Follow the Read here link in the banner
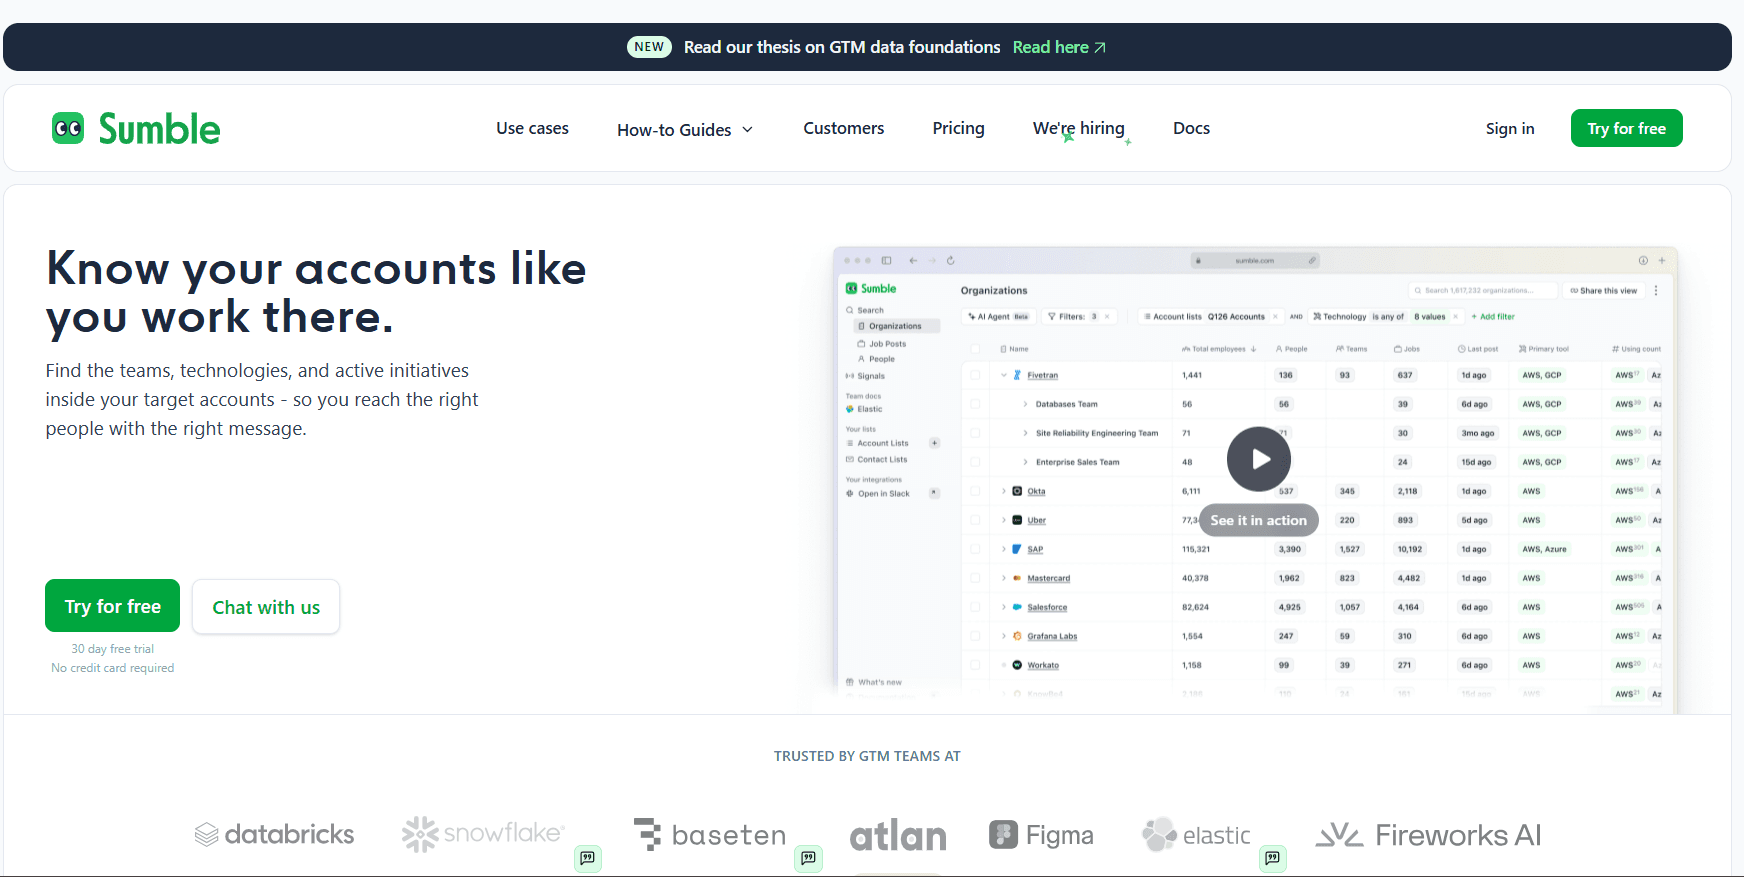 coord(1059,47)
